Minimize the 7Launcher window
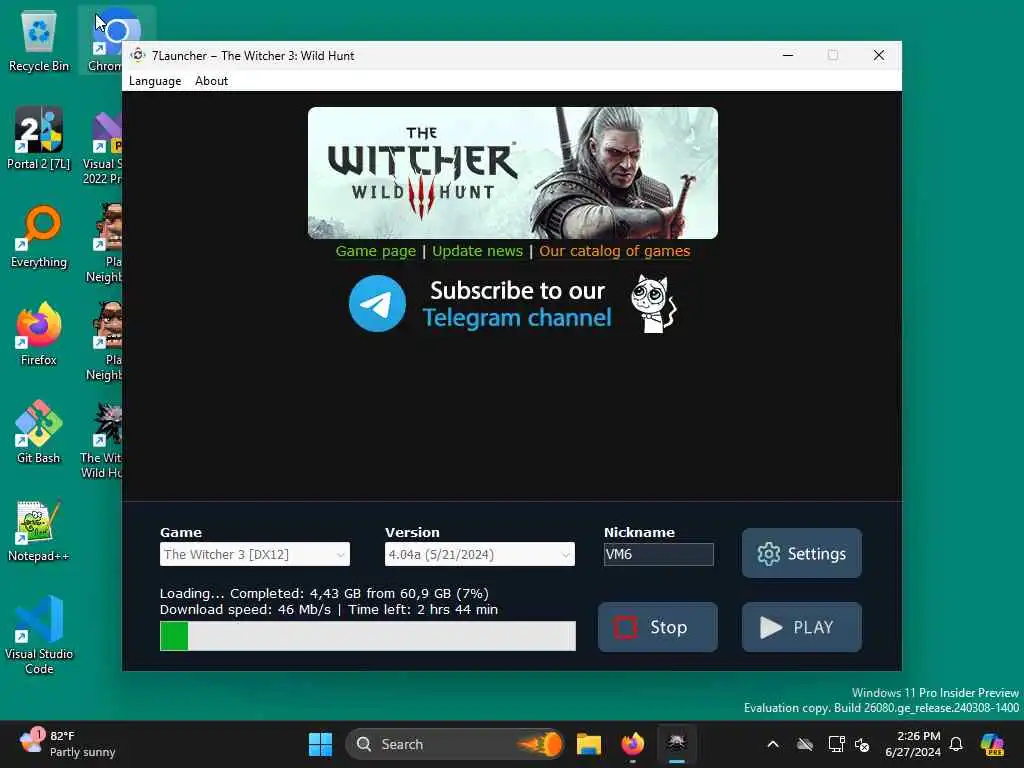Screen dimensions: 1024x768 click(x=788, y=56)
